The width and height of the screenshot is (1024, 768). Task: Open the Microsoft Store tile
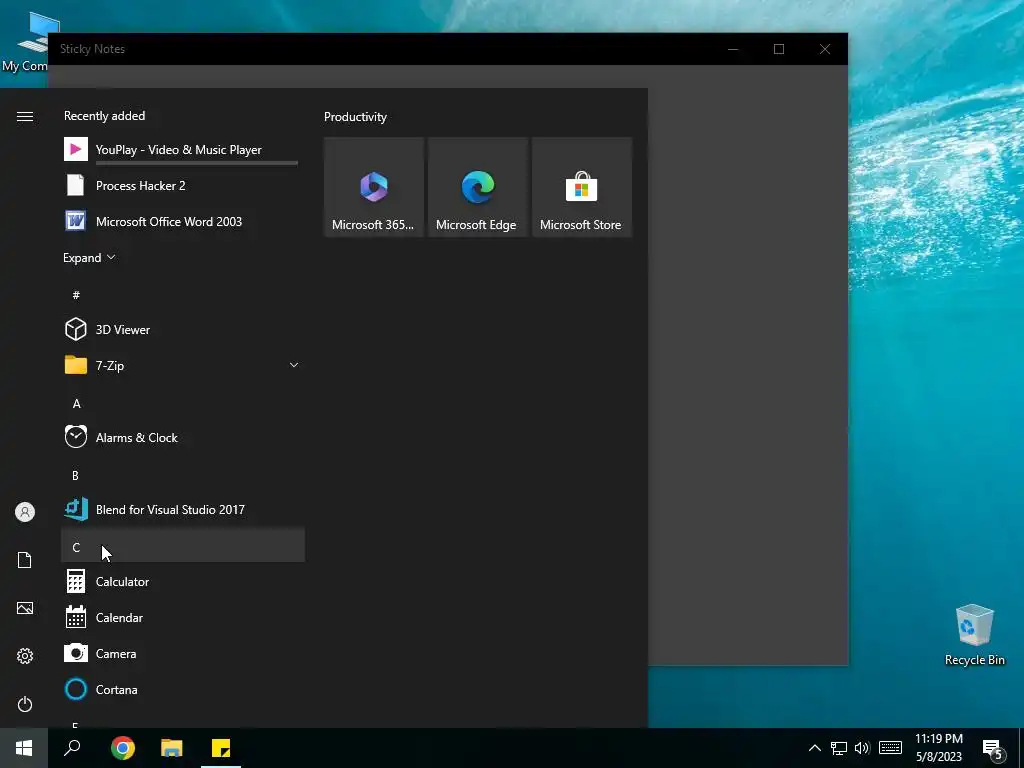pyautogui.click(x=582, y=187)
